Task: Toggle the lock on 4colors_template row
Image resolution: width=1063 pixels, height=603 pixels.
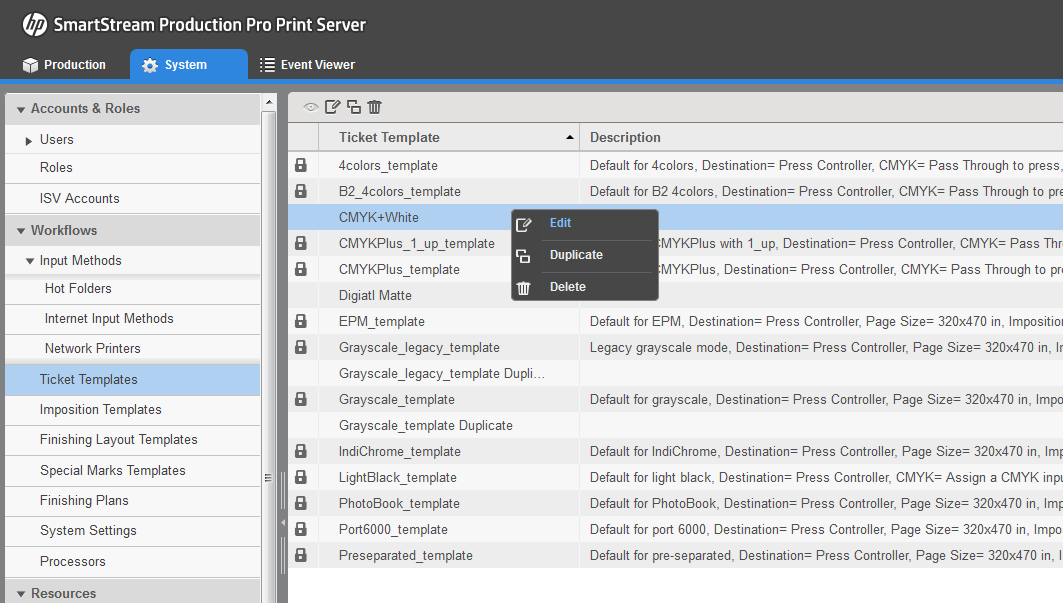Action: (x=301, y=165)
